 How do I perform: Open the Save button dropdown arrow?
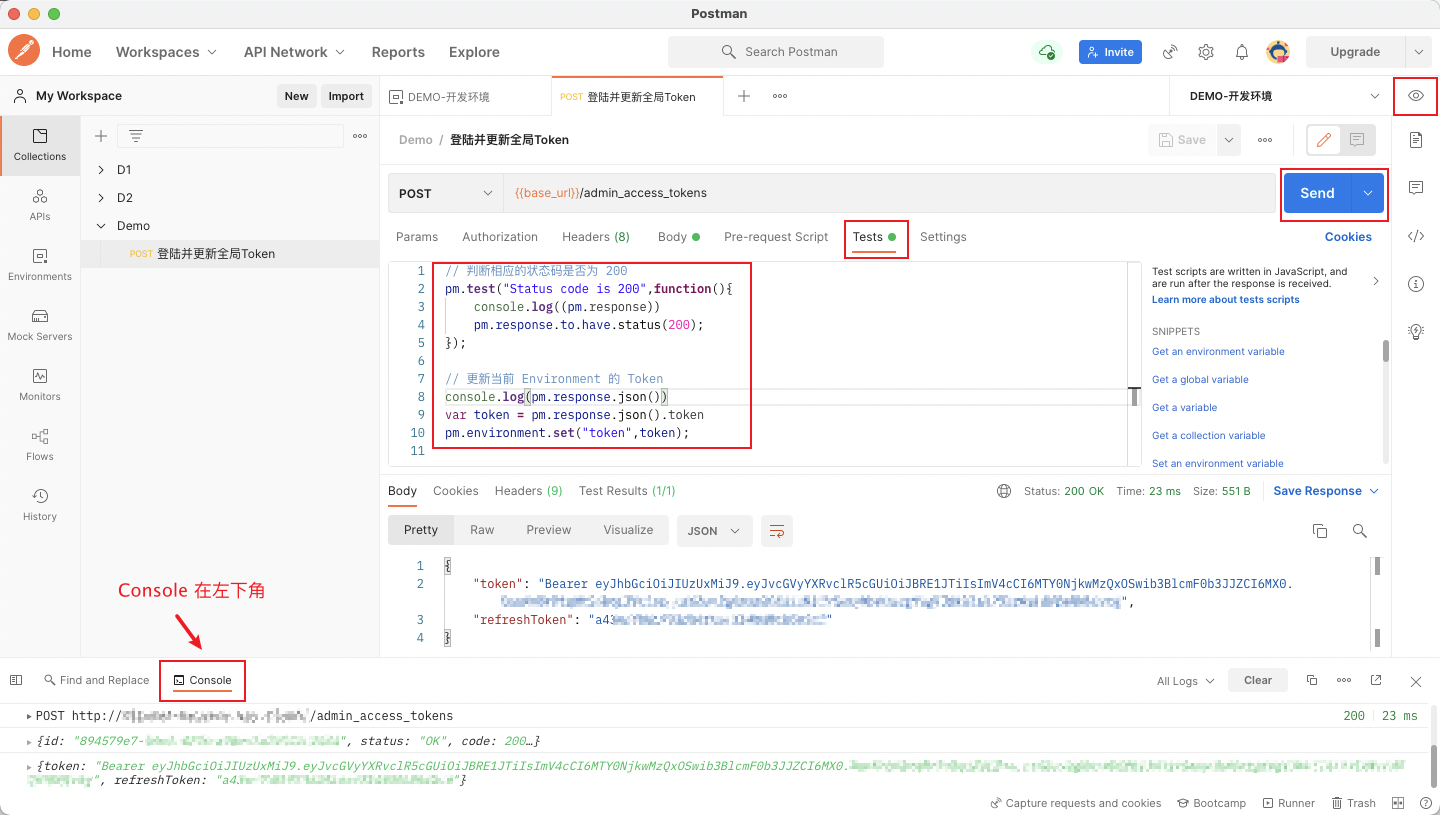1229,140
